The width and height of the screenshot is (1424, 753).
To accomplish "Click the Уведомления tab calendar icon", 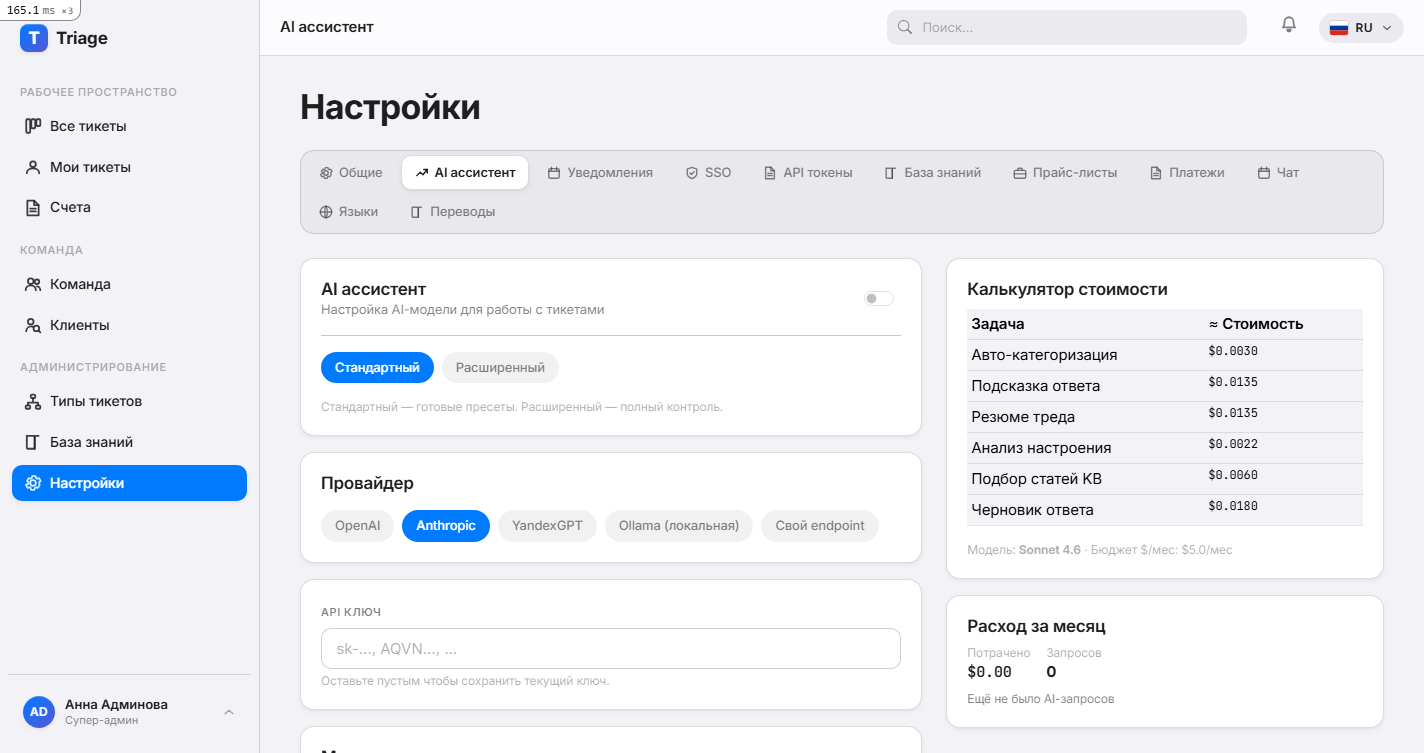I will tap(554, 173).
